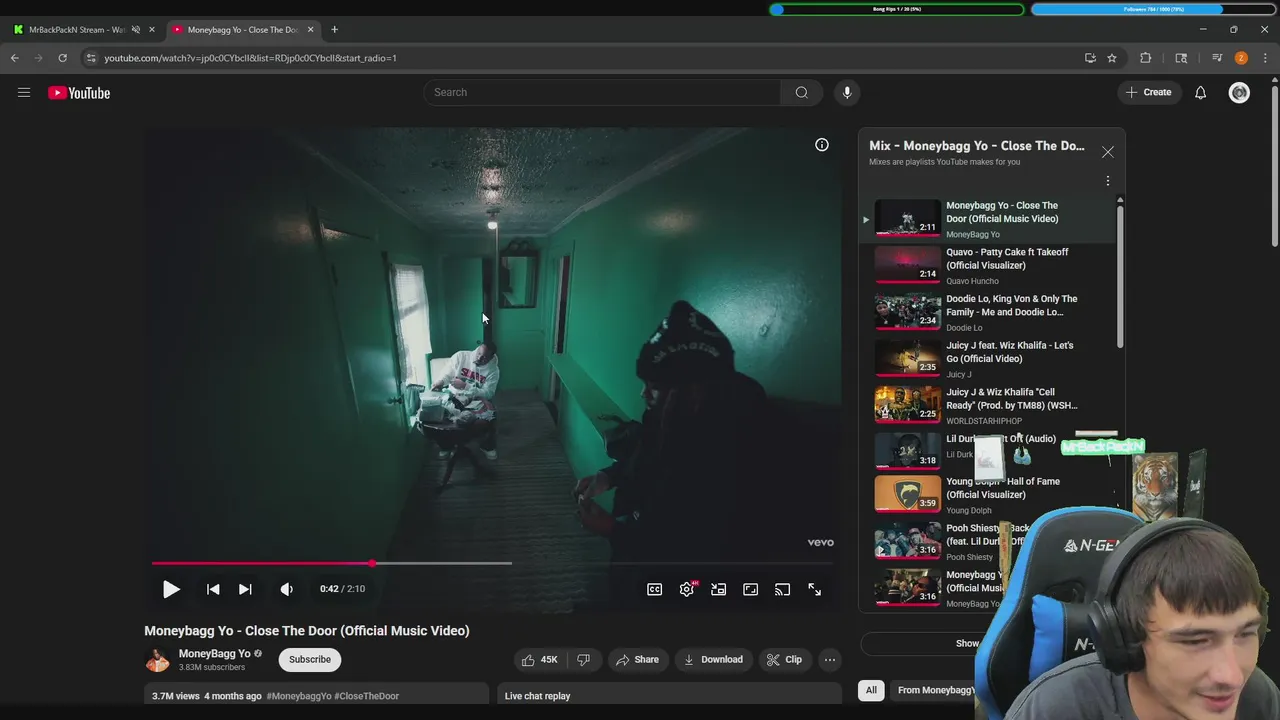Open Chrome profile avatar
The height and width of the screenshot is (720, 1280).
(1241, 58)
